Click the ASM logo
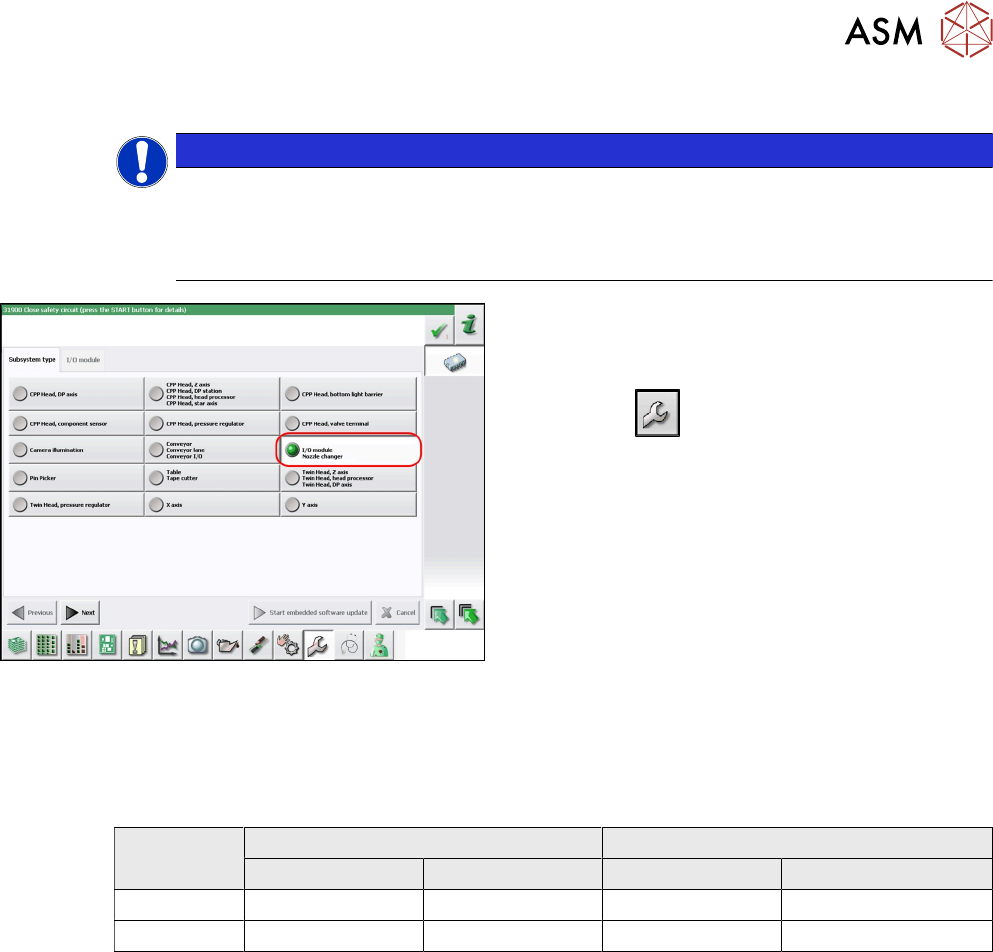This screenshot has width=993, height=952. (x=918, y=30)
